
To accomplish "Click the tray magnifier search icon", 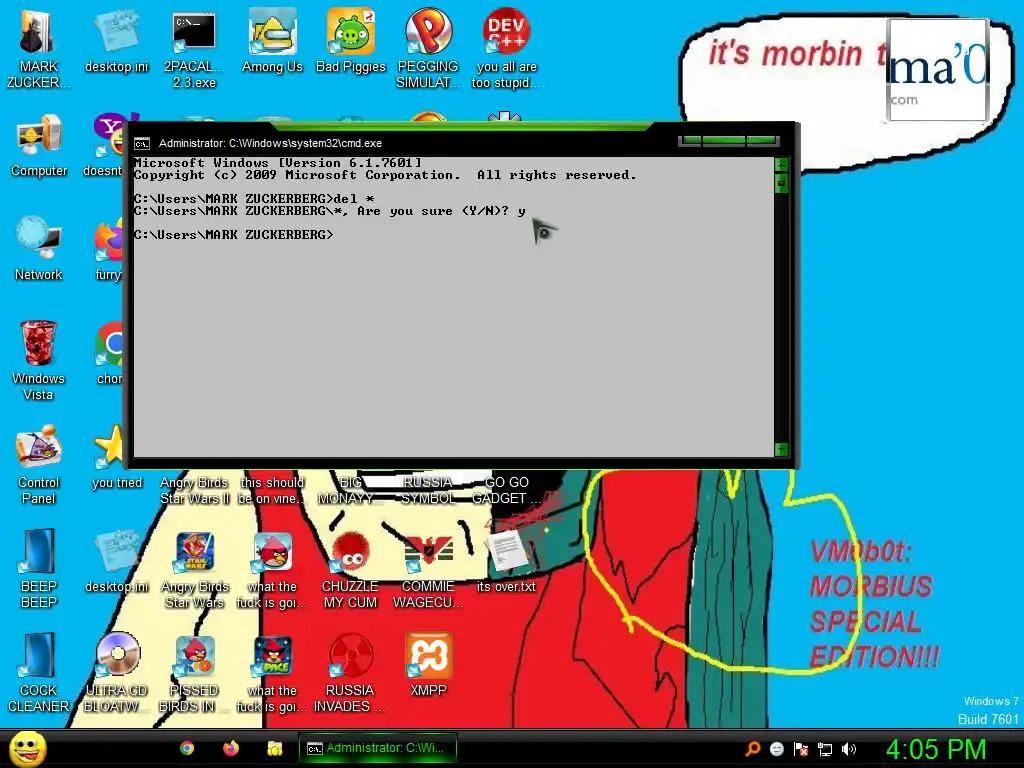I will click(753, 749).
